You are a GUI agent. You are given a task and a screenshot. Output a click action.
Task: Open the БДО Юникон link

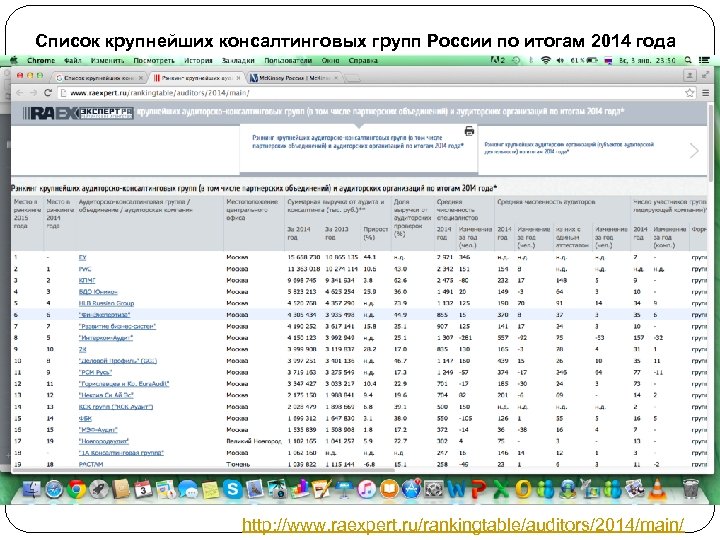(x=98, y=292)
